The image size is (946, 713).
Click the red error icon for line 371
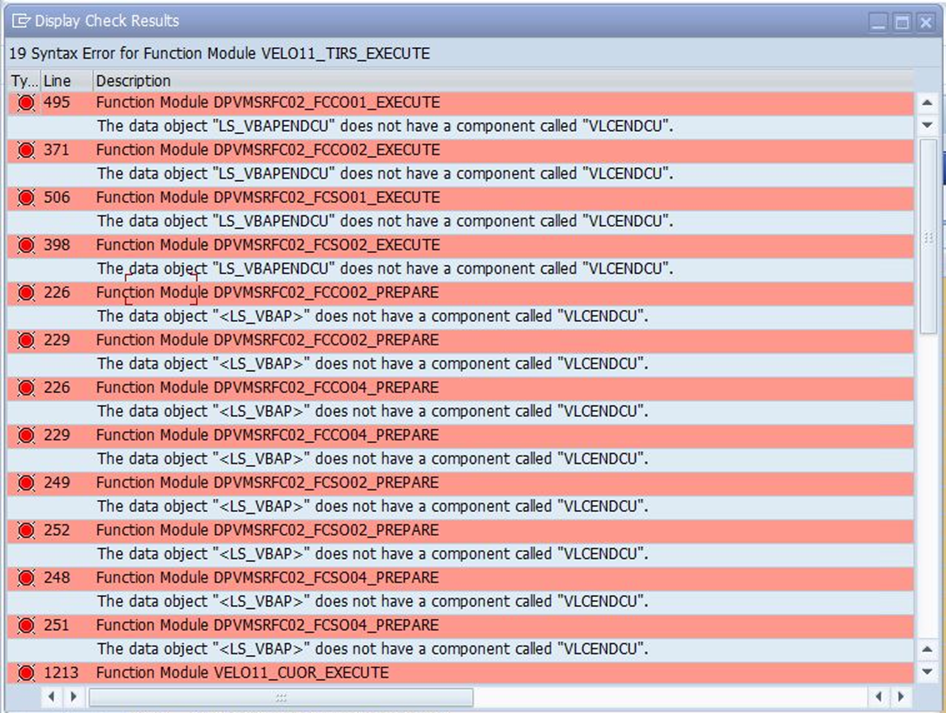[x=26, y=150]
